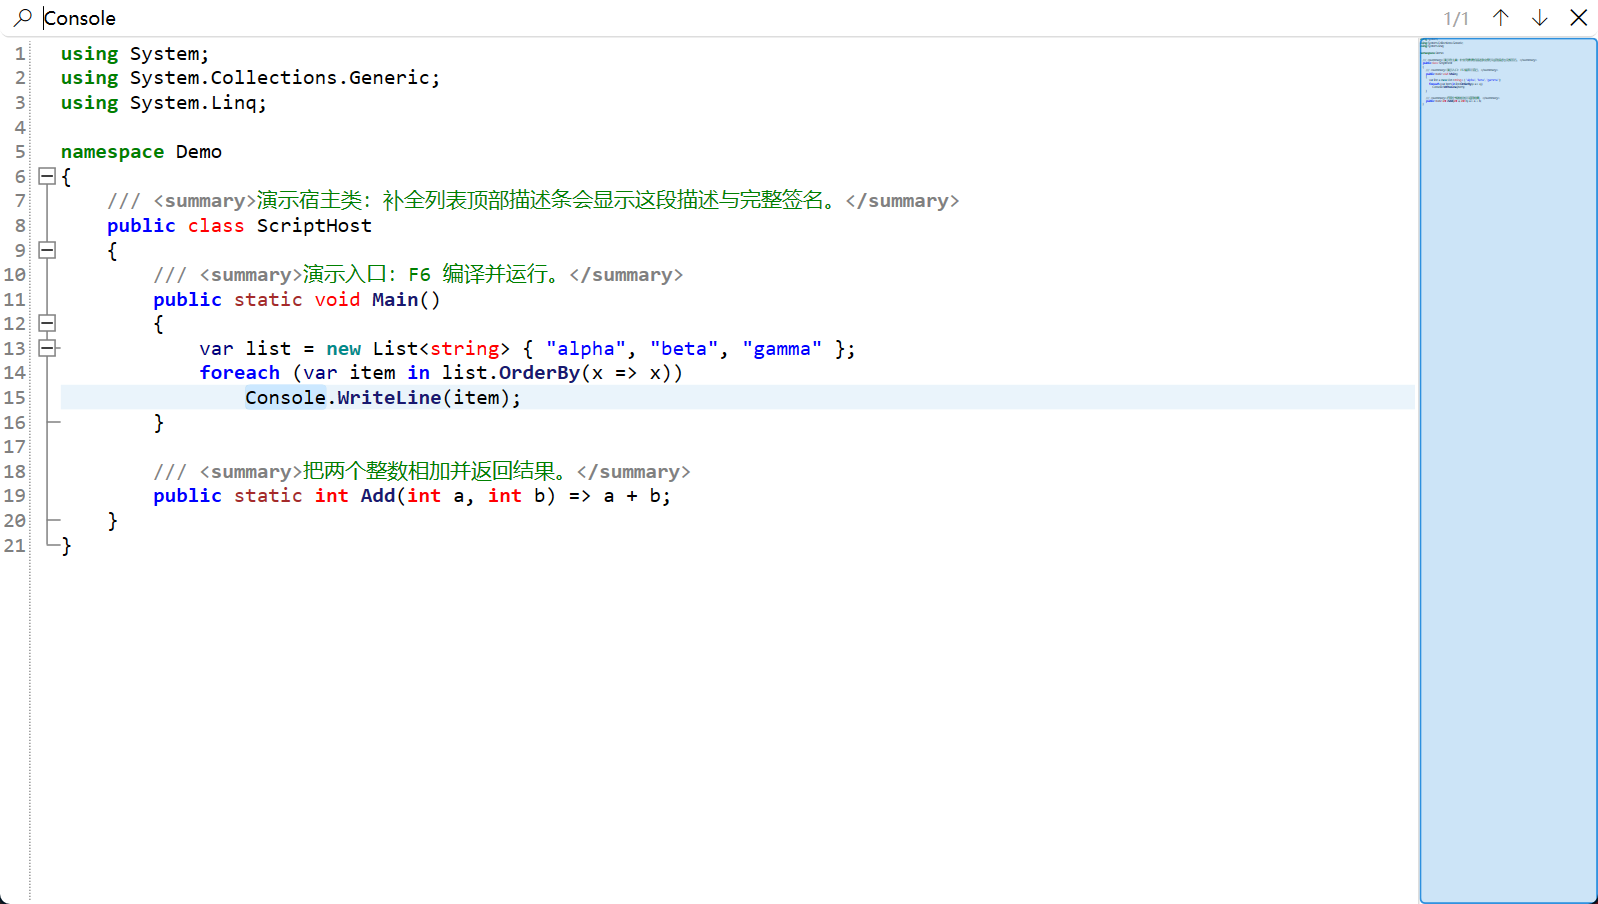Click the 'void' keyword on line 11
Image resolution: width=1598 pixels, height=904 pixels.
point(337,299)
